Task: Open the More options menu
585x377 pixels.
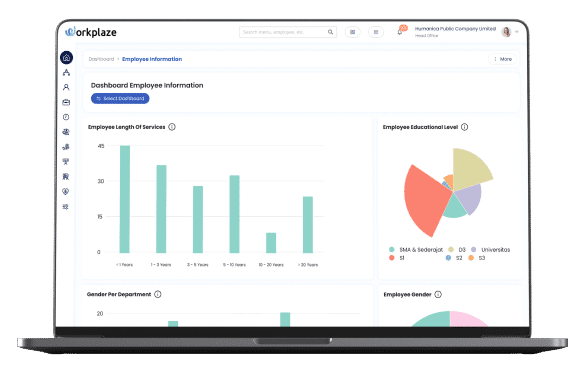Action: [503, 59]
